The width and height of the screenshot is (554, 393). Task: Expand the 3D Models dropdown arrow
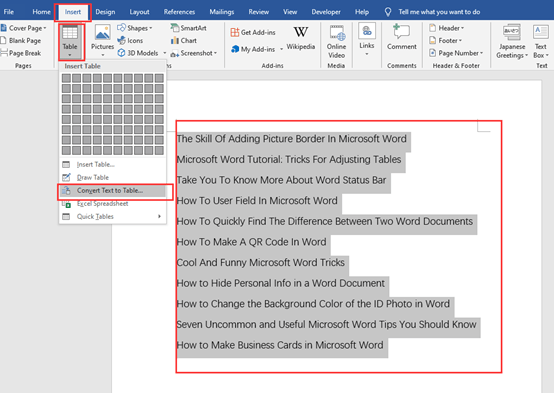pyautogui.click(x=165, y=53)
